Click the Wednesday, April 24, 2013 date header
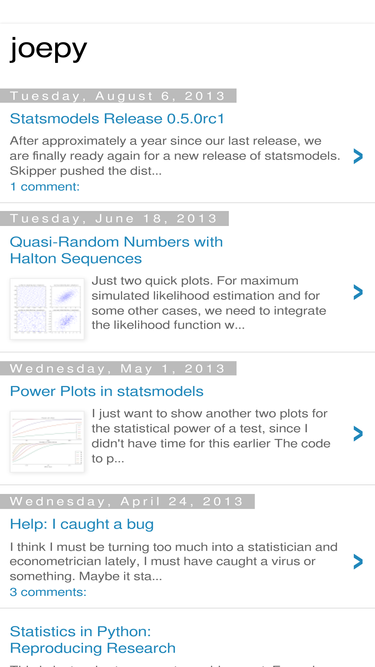Image resolution: width=375 pixels, height=667 pixels. pyautogui.click(x=127, y=502)
